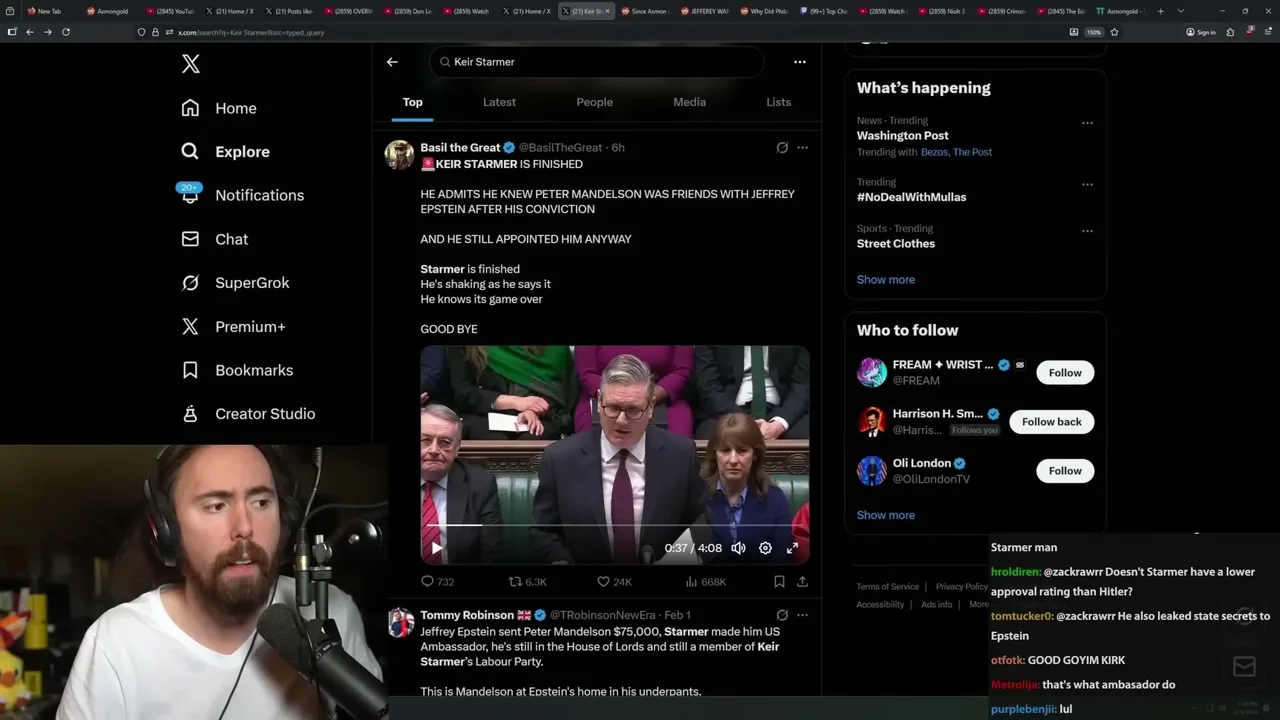Switch to the People tab
Screen dimensions: 1280x720
(594, 102)
